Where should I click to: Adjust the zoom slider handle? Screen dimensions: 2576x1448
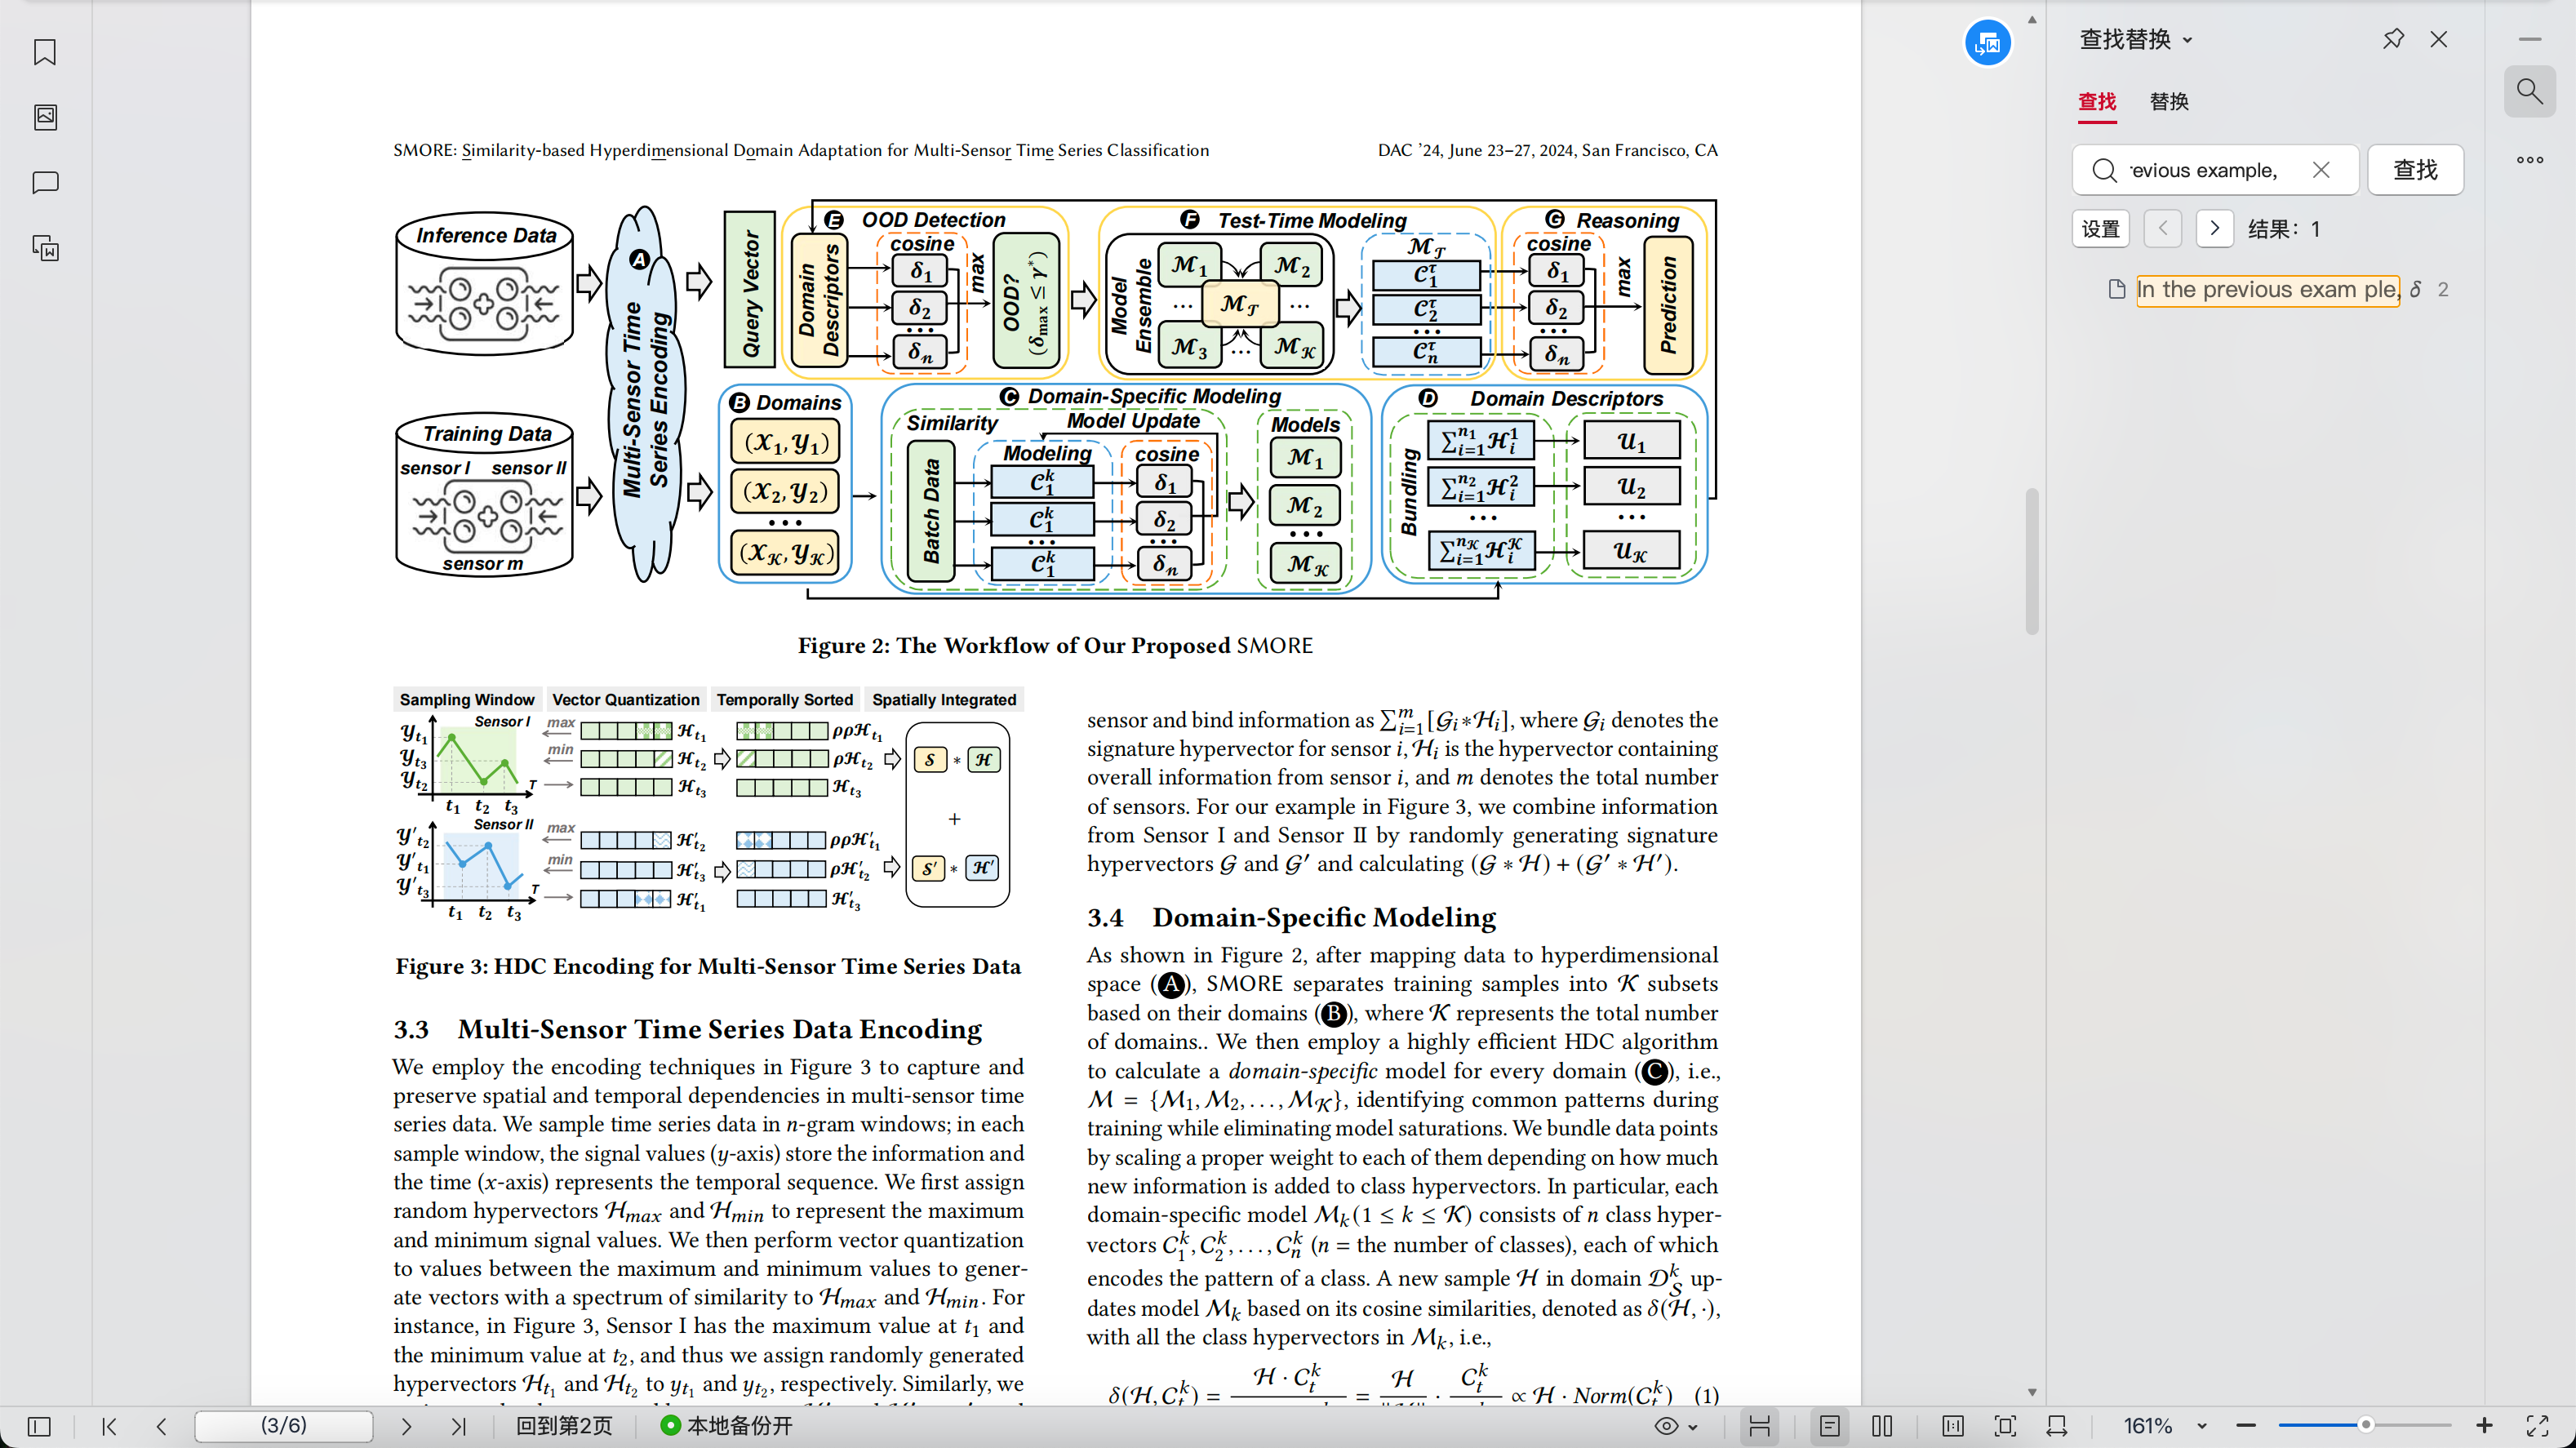pyautogui.click(x=2365, y=1425)
